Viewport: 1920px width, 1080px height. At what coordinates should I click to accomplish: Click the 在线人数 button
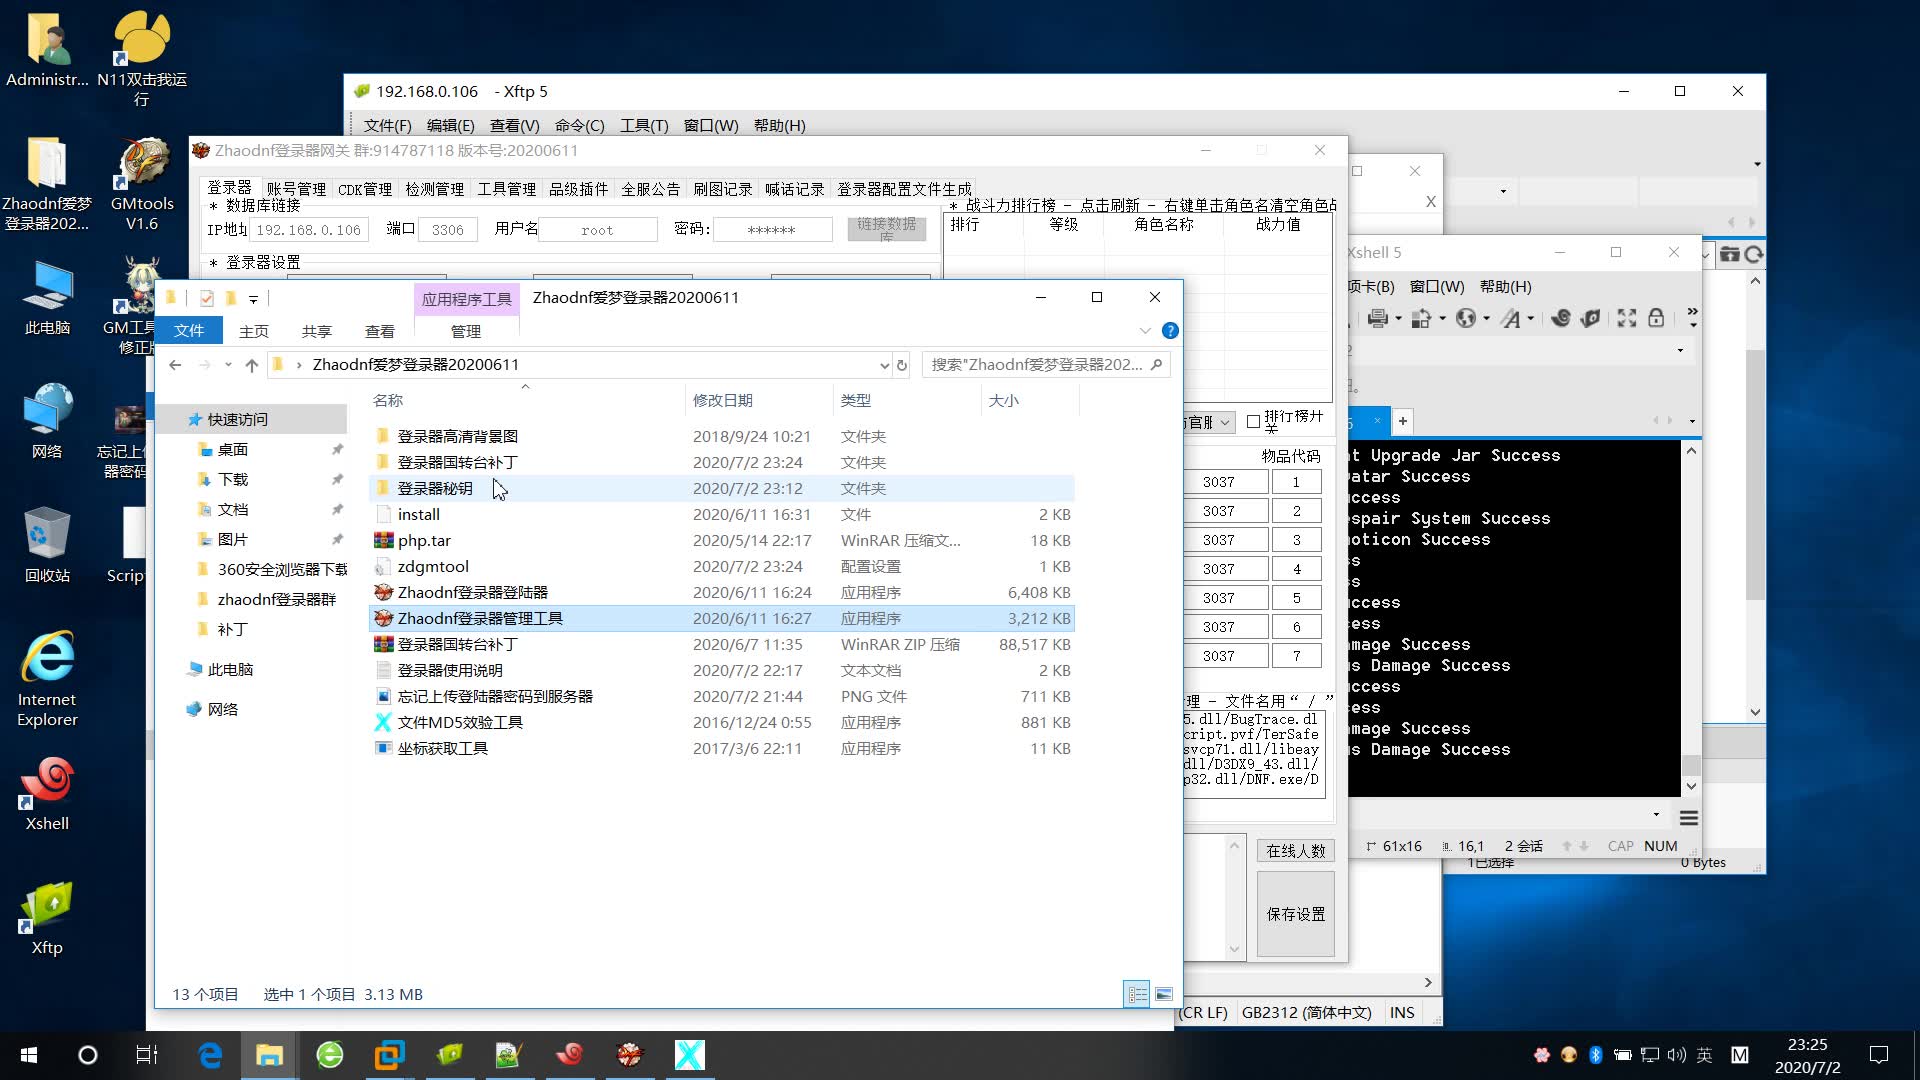tap(1296, 851)
